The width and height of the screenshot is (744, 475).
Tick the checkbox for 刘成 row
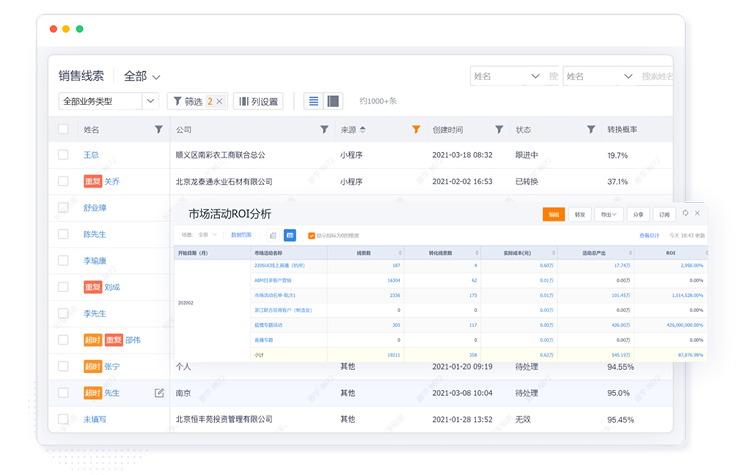[63, 287]
